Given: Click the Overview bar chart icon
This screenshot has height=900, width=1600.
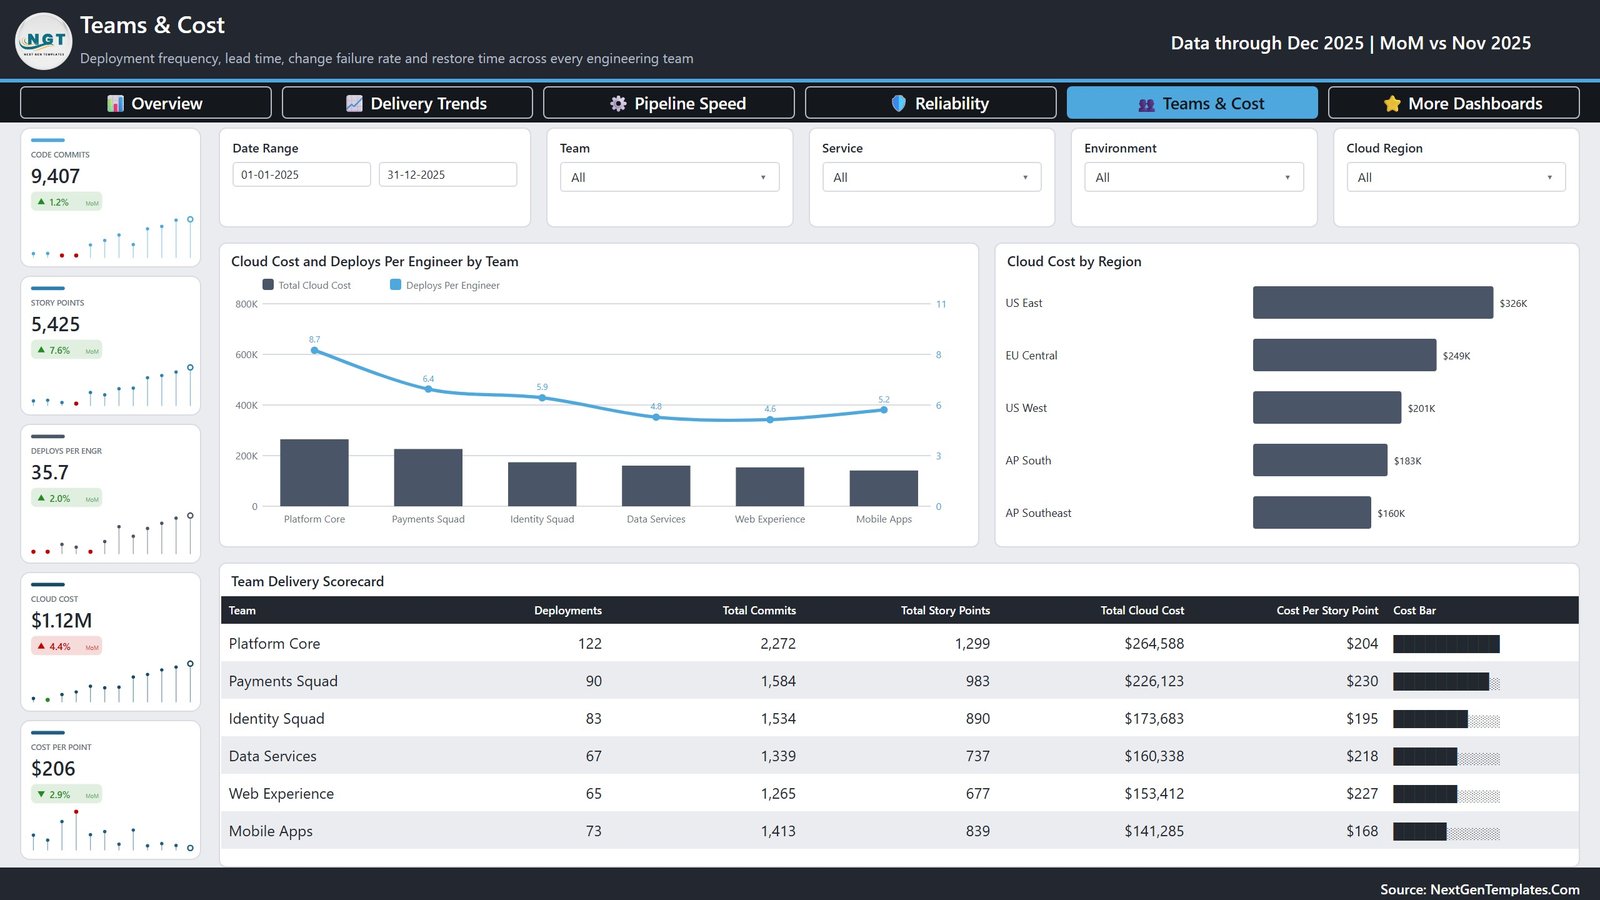Looking at the screenshot, I should [x=116, y=103].
